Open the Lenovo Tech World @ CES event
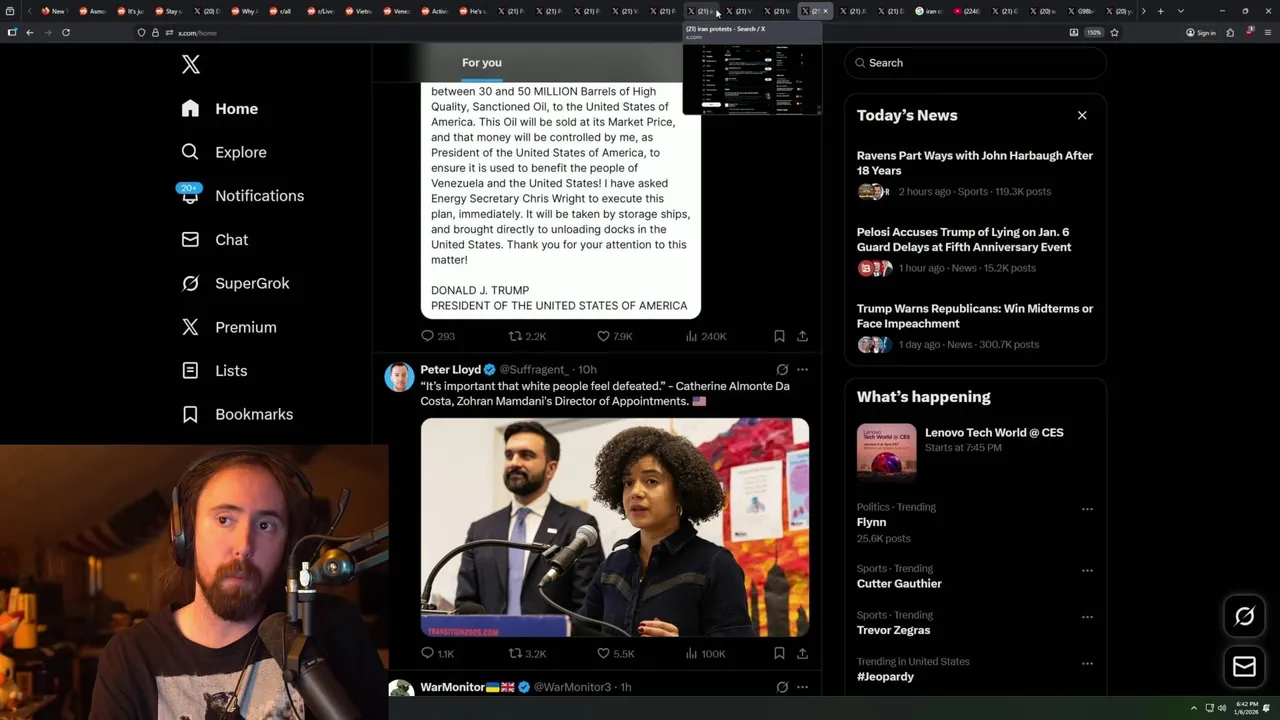Screen dimensions: 1280x720 click(x=975, y=452)
